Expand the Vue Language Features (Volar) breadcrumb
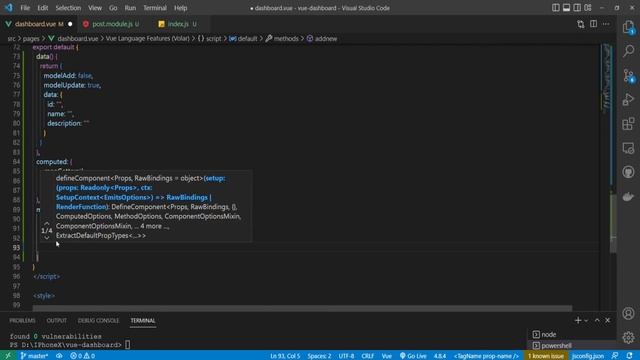 click(148, 39)
